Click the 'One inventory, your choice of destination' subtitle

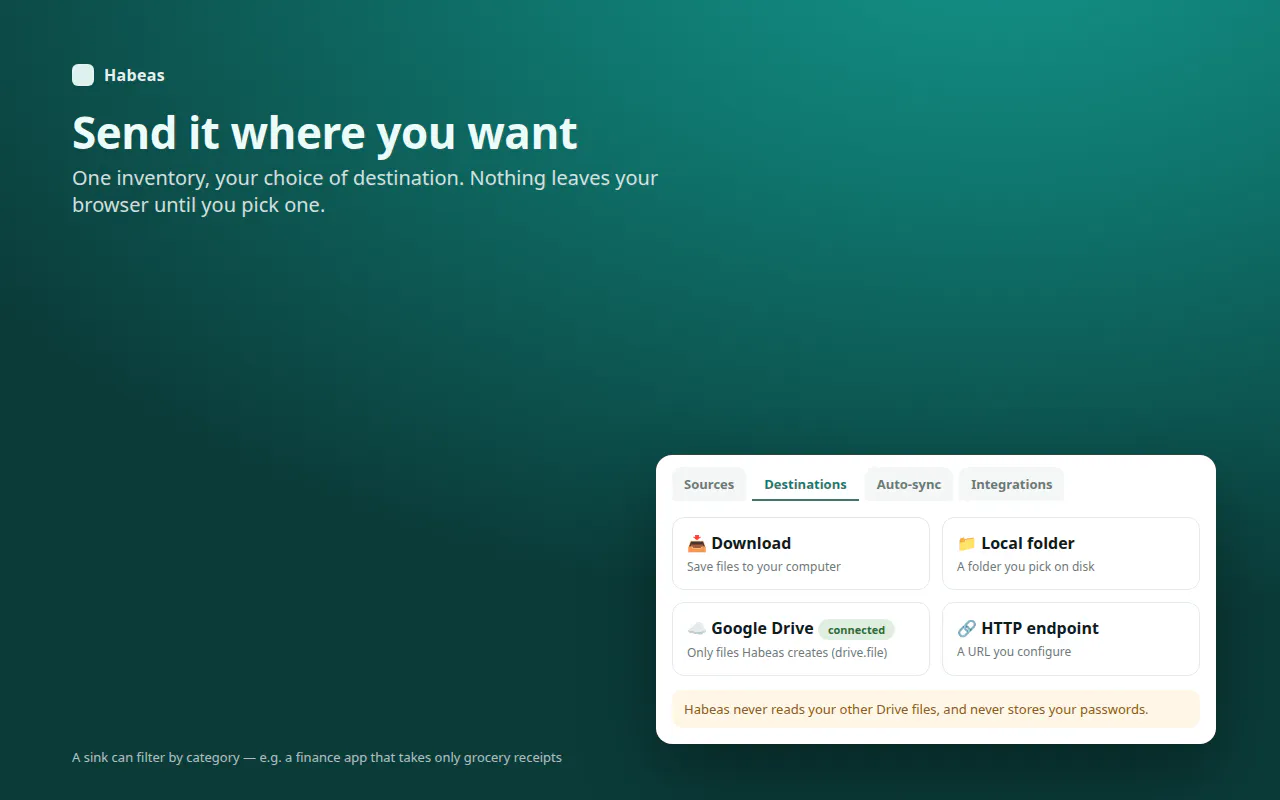[x=365, y=192]
